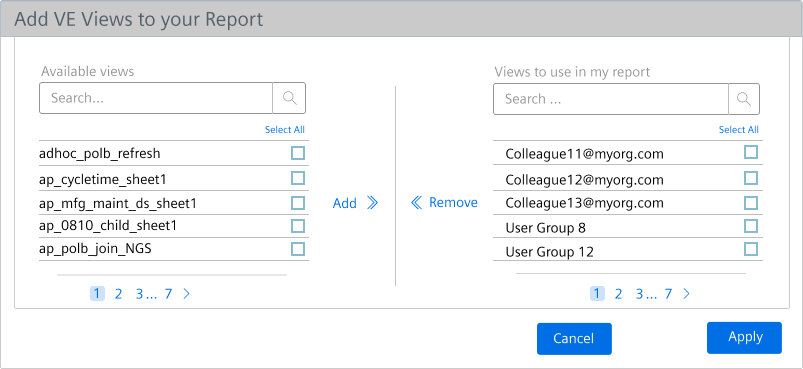Jump to page 7 of report views list

[668, 294]
